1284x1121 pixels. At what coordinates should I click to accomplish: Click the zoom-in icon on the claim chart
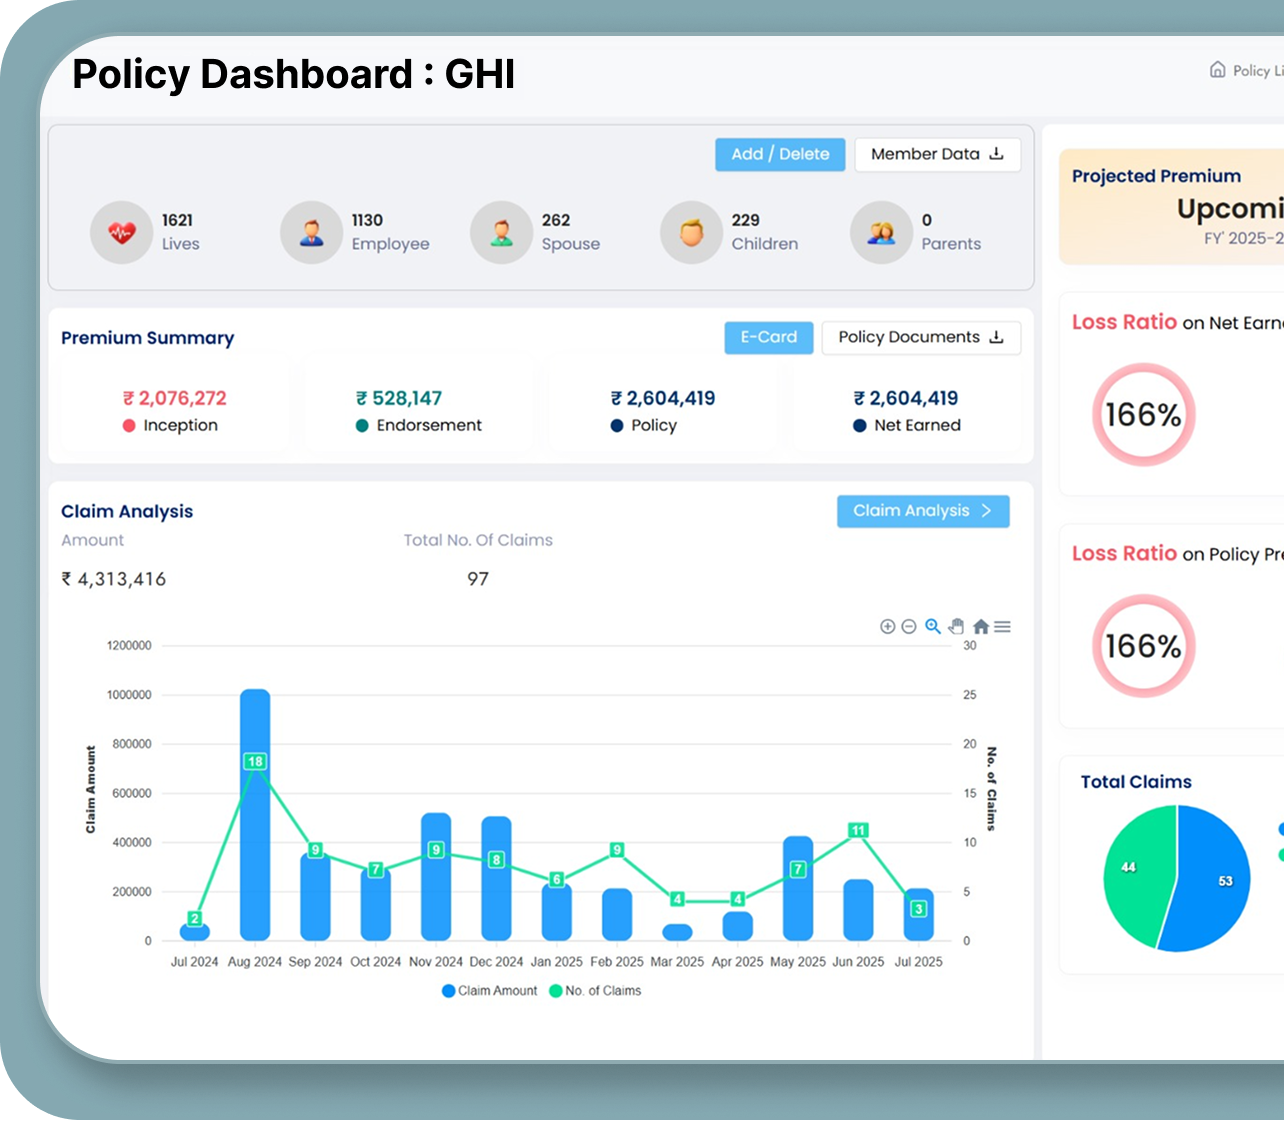pos(887,626)
